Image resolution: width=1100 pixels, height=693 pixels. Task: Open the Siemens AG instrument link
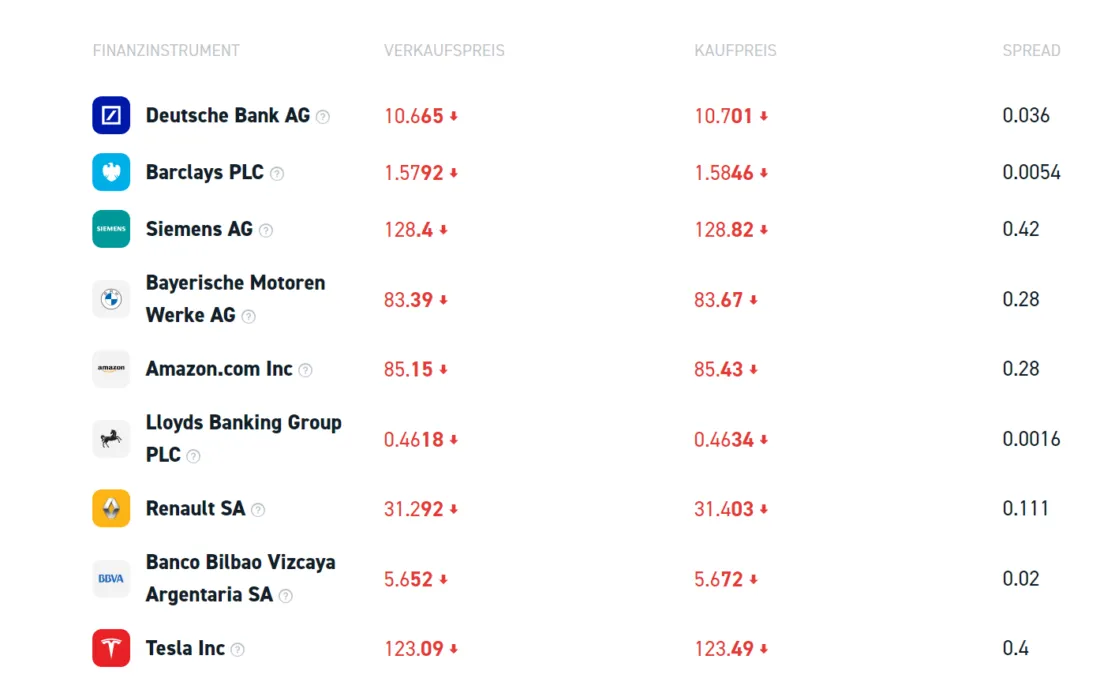(199, 229)
